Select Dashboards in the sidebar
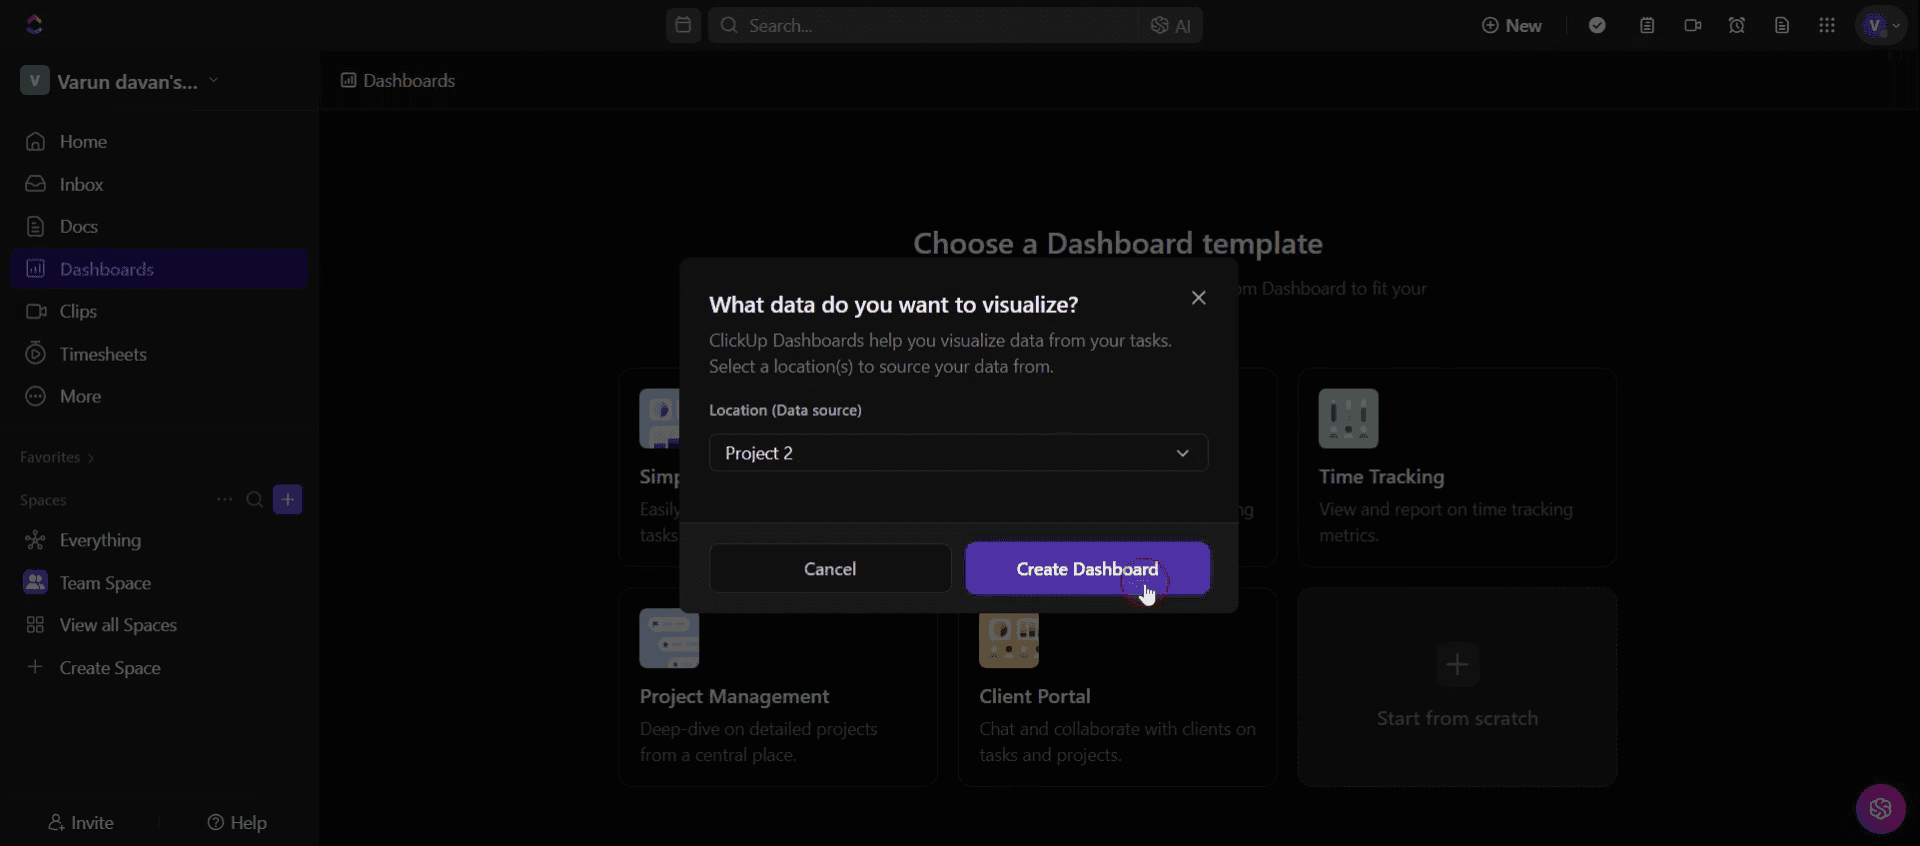This screenshot has height=846, width=1920. coord(159,269)
